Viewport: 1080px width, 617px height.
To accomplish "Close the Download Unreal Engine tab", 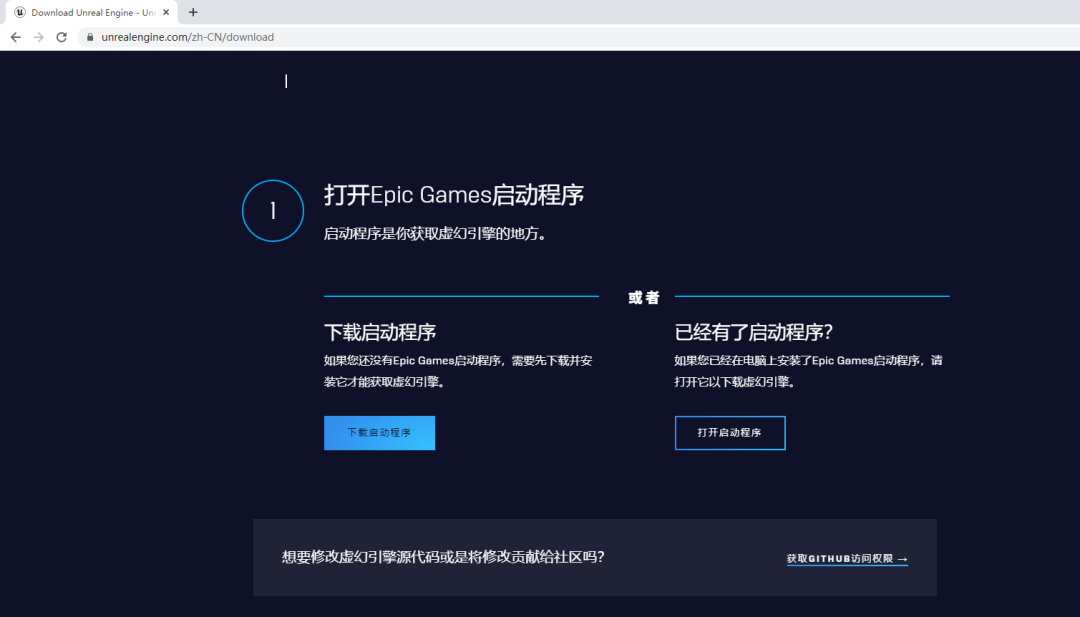I will click(x=166, y=12).
